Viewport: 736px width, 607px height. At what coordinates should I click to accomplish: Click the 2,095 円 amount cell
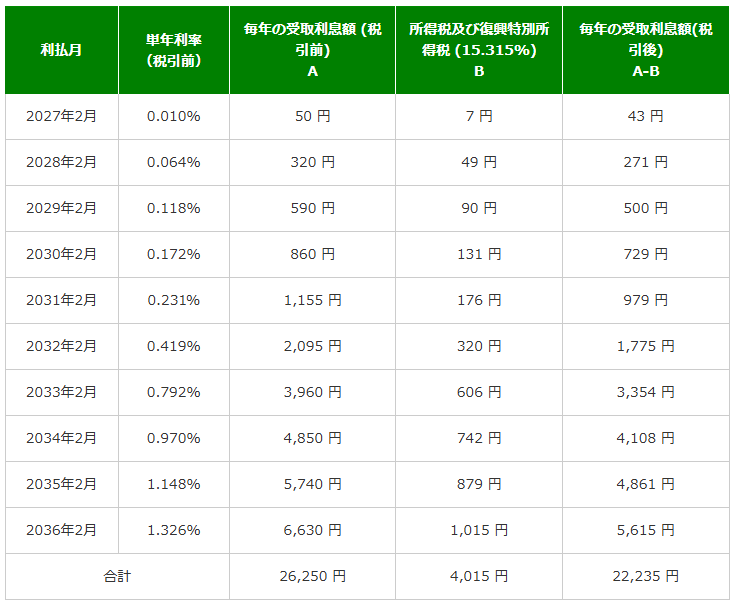(312, 346)
